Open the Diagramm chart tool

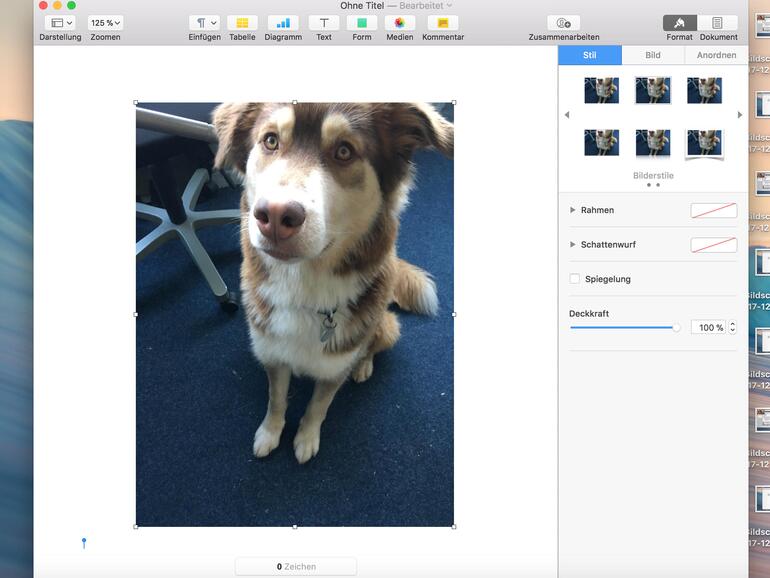coord(283,23)
